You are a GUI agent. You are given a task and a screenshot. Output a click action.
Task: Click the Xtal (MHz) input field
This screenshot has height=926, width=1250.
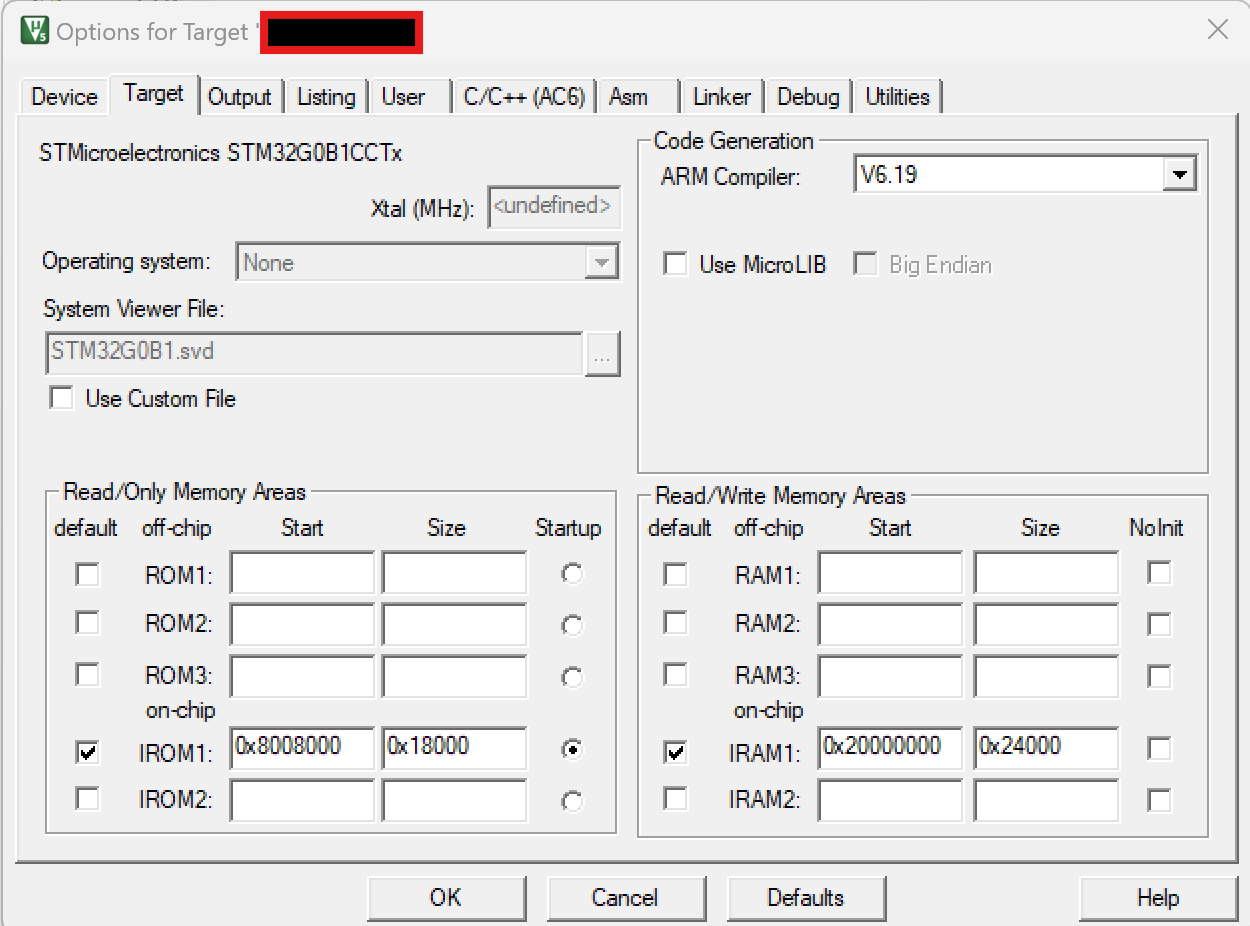point(554,206)
